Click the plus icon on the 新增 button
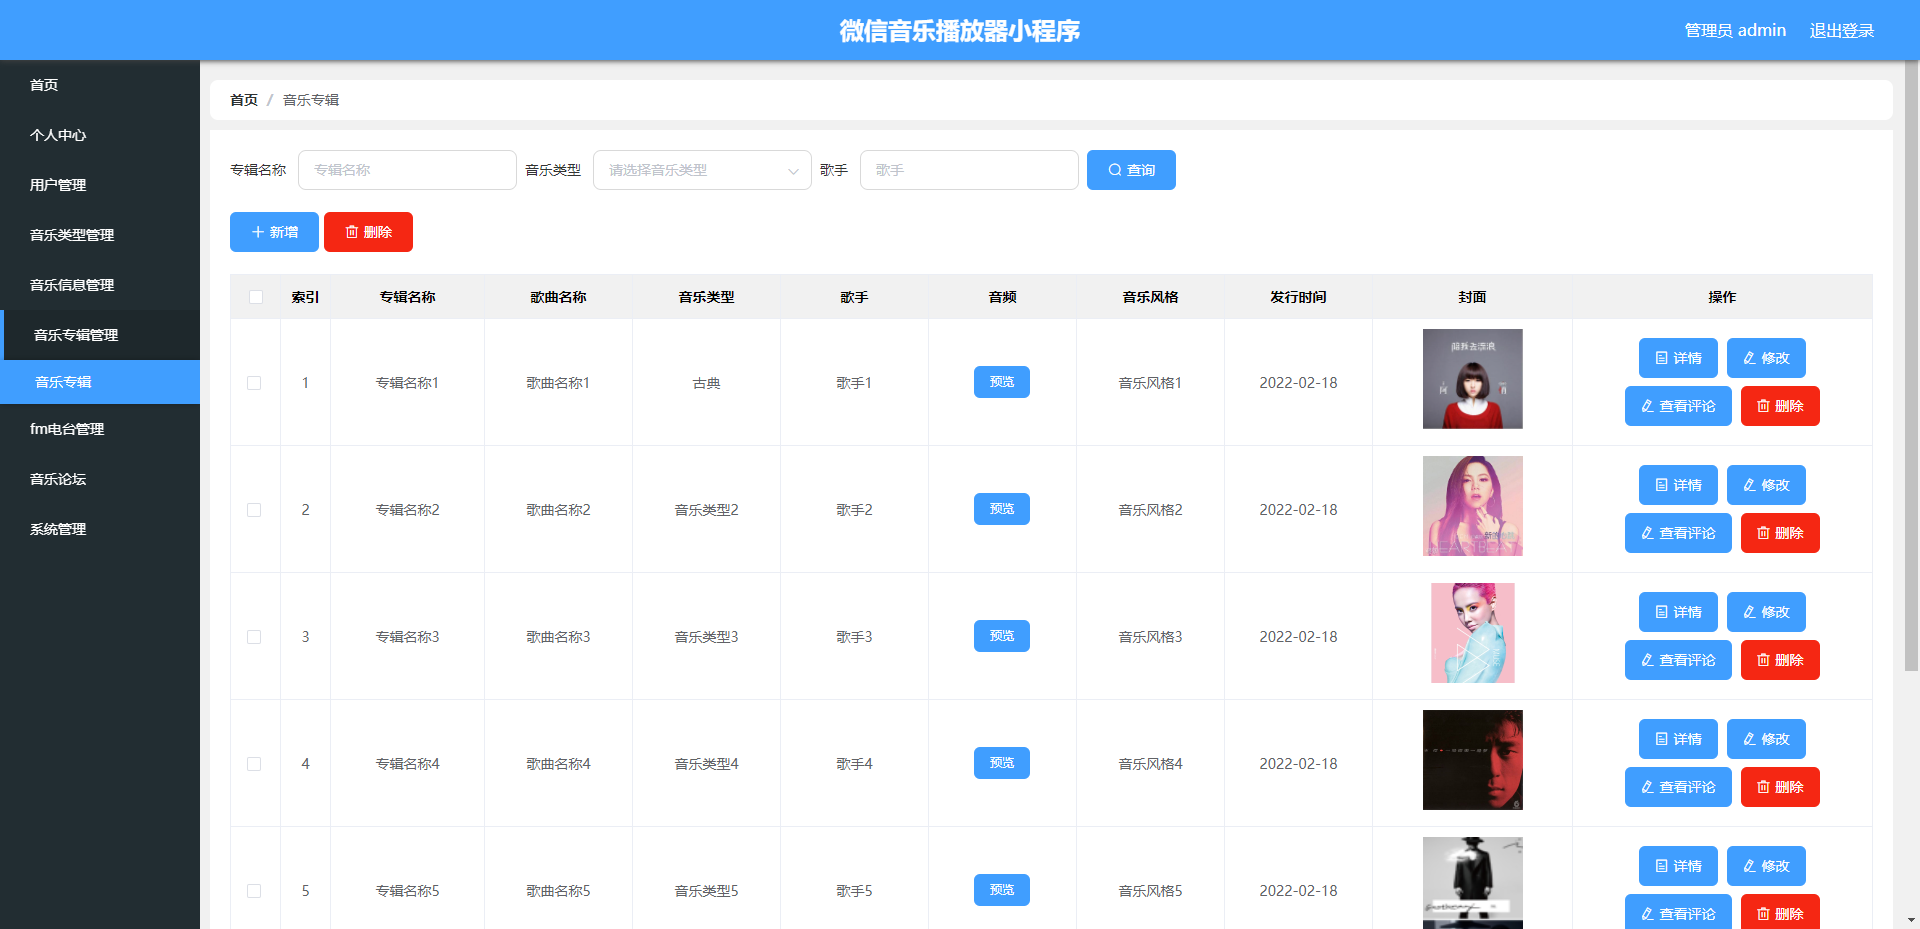1920x929 pixels. pyautogui.click(x=259, y=231)
